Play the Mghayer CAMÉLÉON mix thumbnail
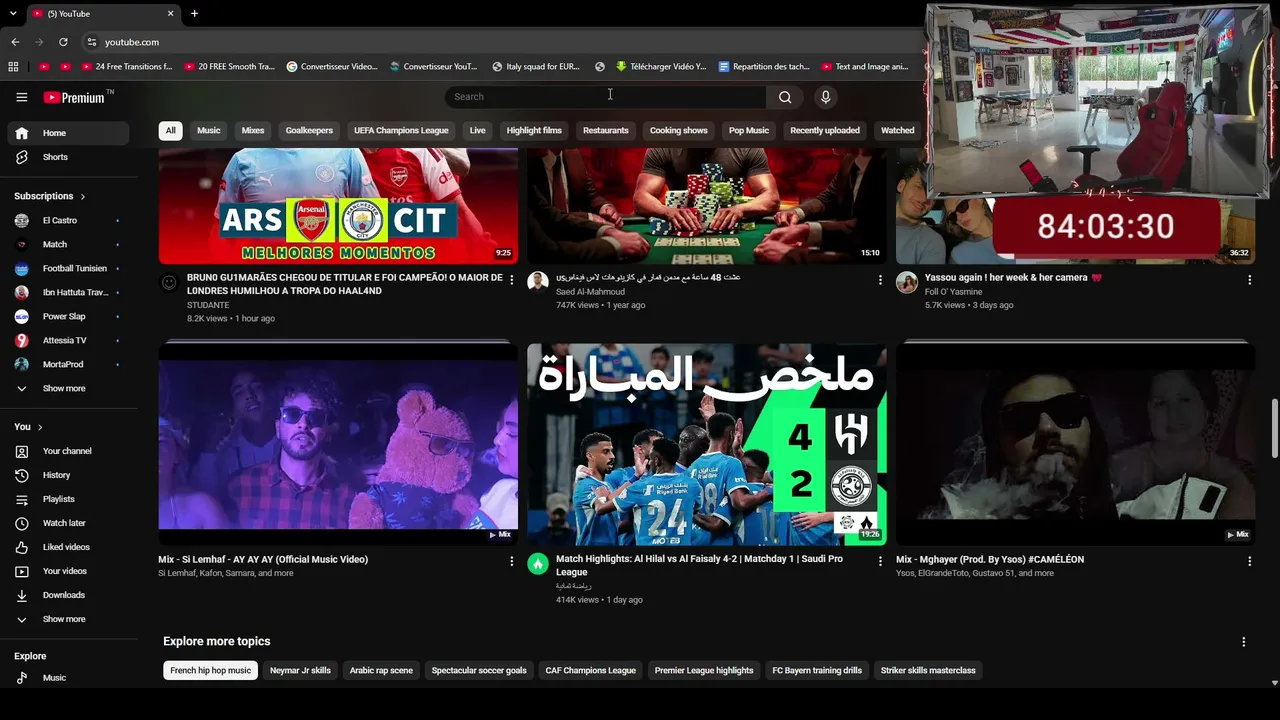1280x720 pixels. tap(1075, 443)
